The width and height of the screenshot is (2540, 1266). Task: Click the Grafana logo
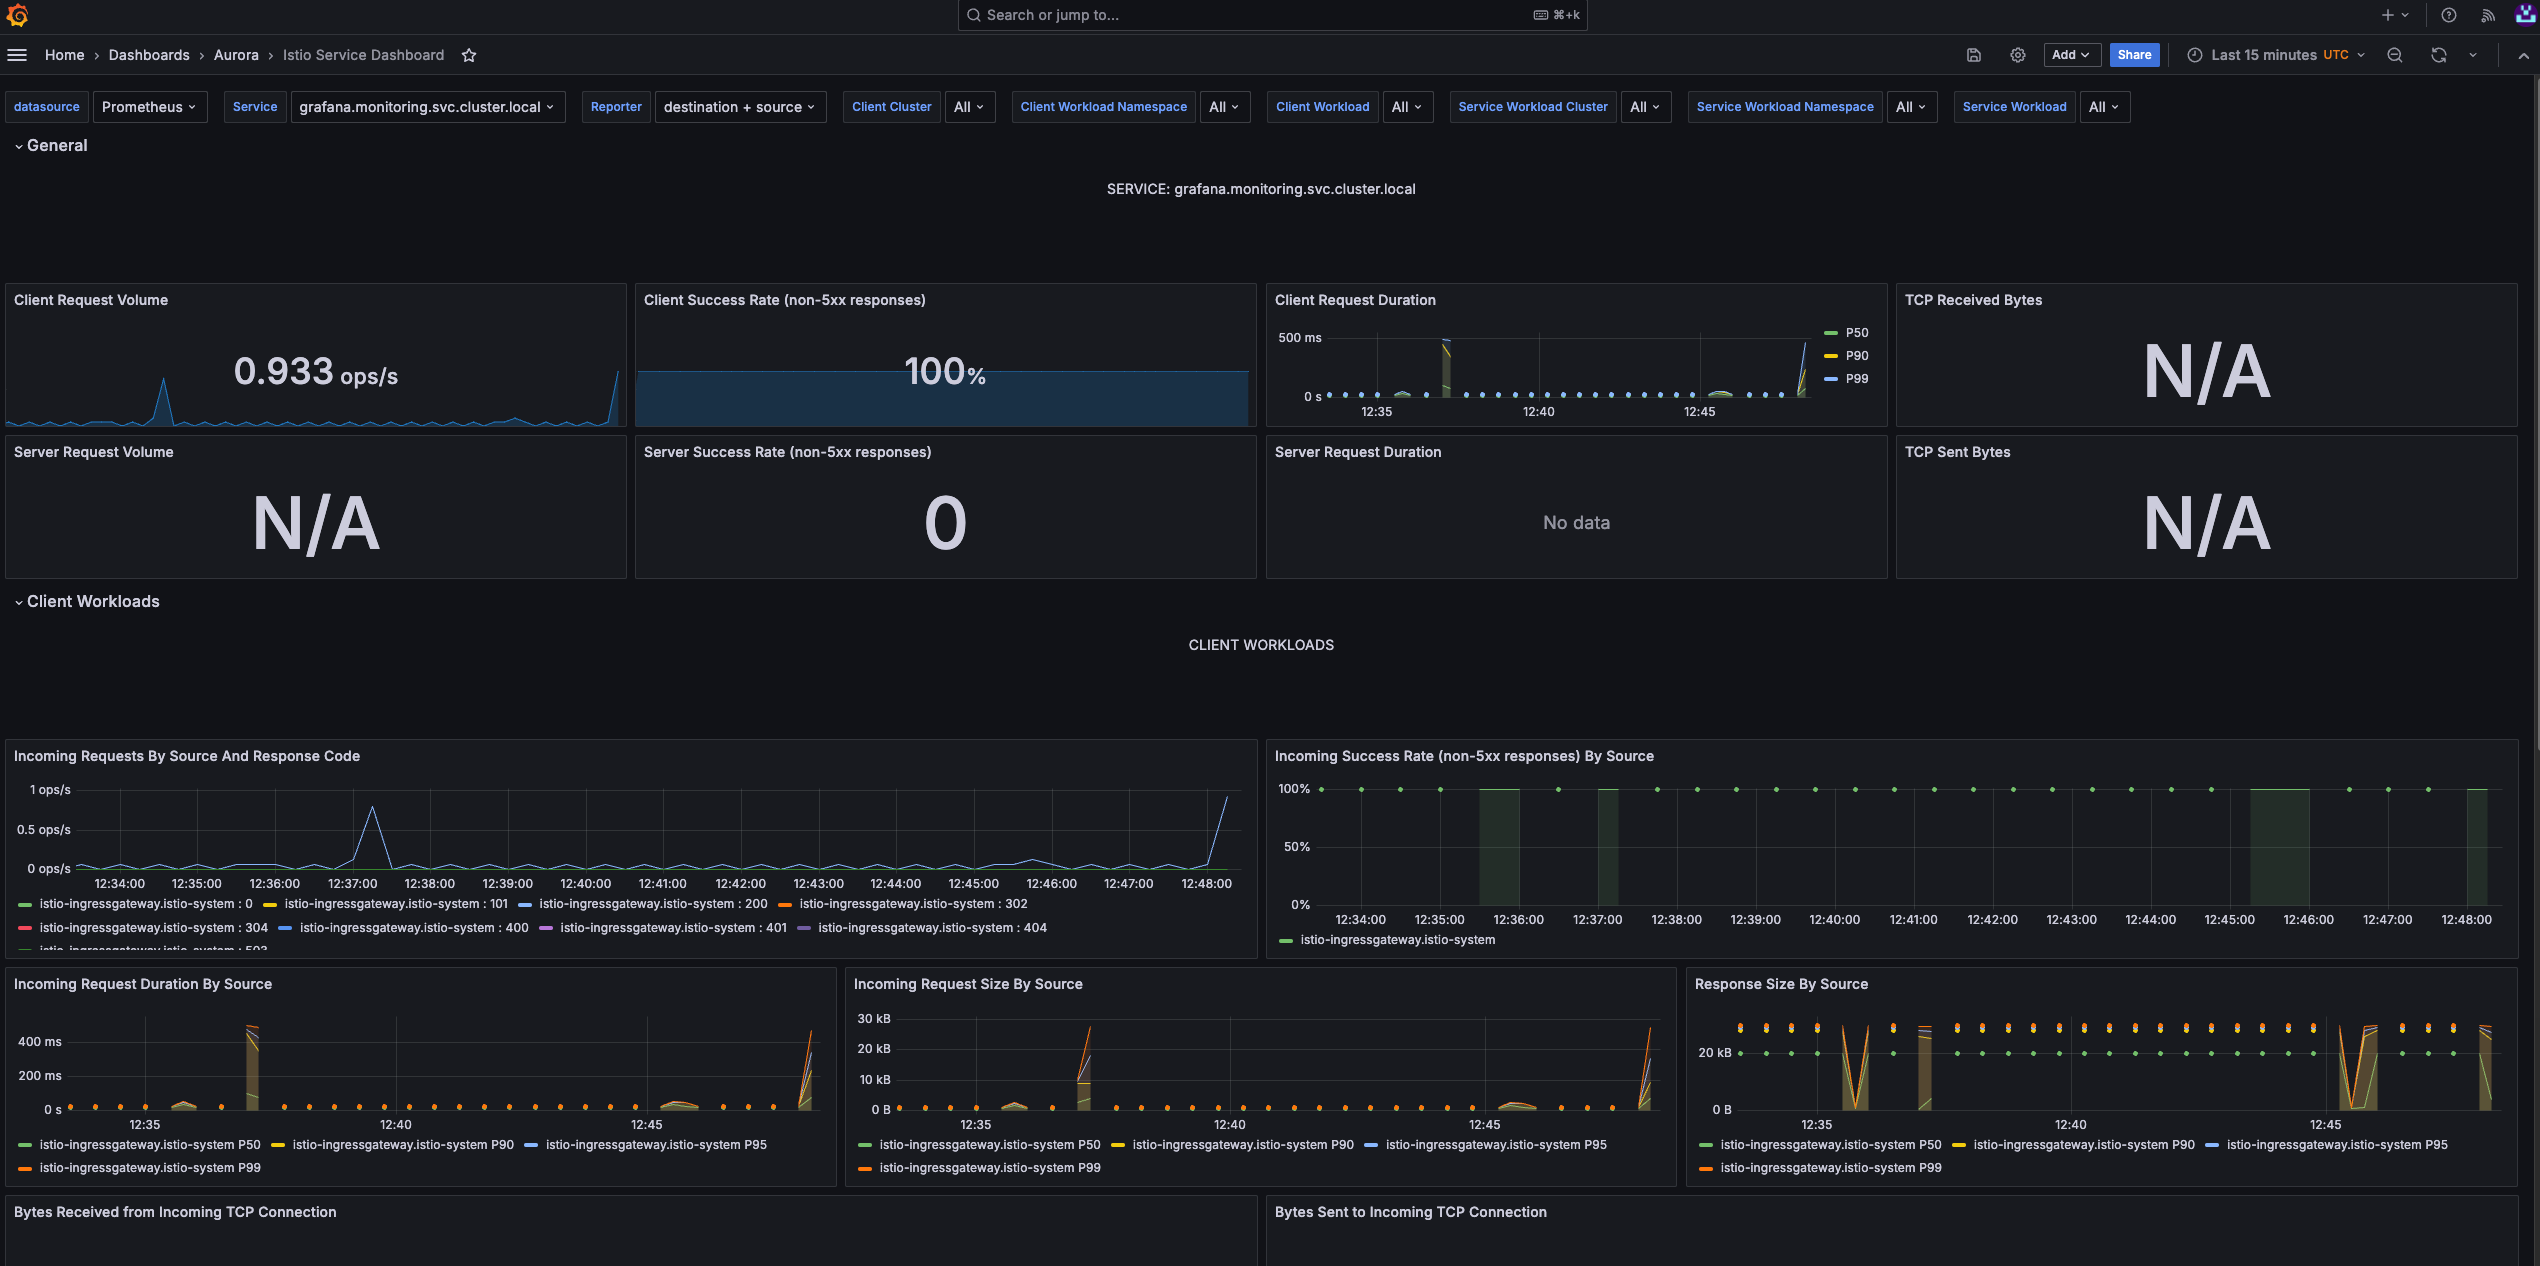coord(17,15)
